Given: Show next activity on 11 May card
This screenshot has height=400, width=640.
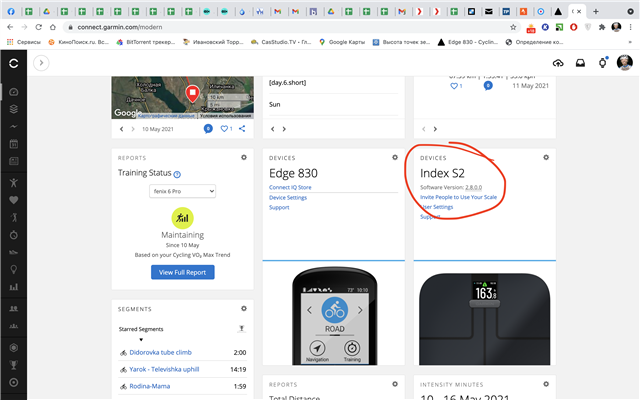Looking at the screenshot, I should (x=435, y=129).
